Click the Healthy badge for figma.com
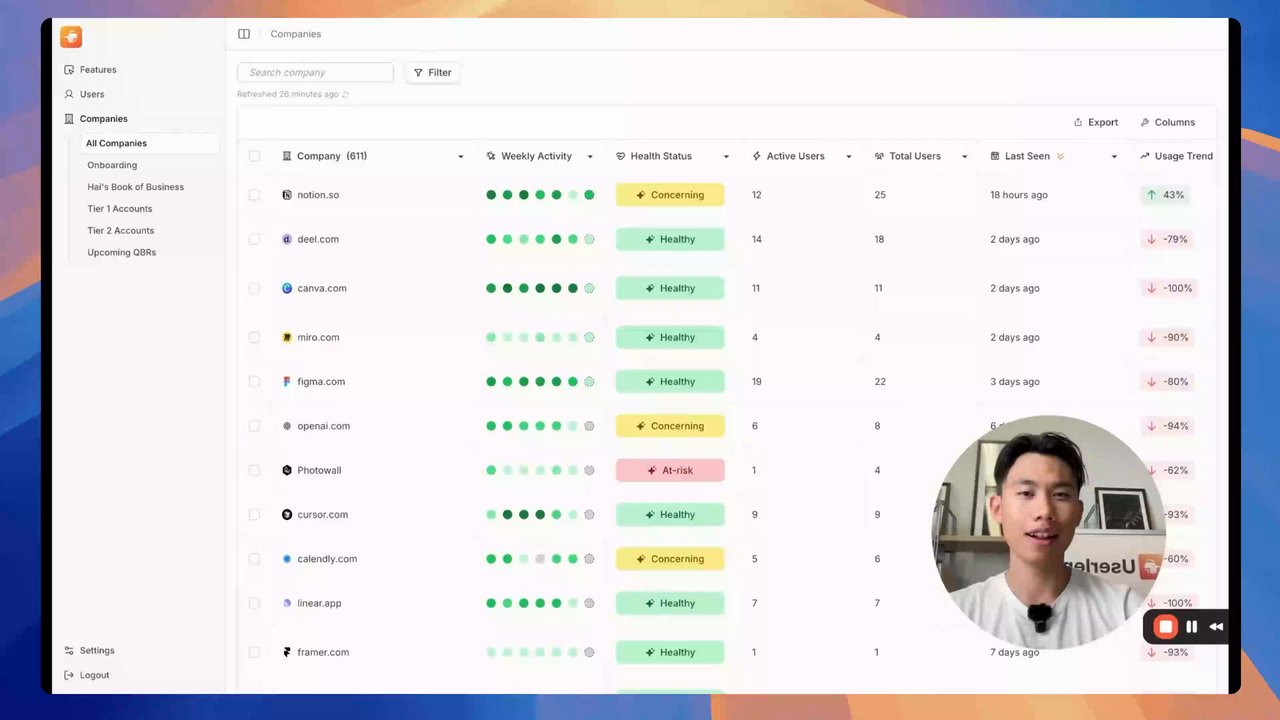1280x720 pixels. (670, 381)
